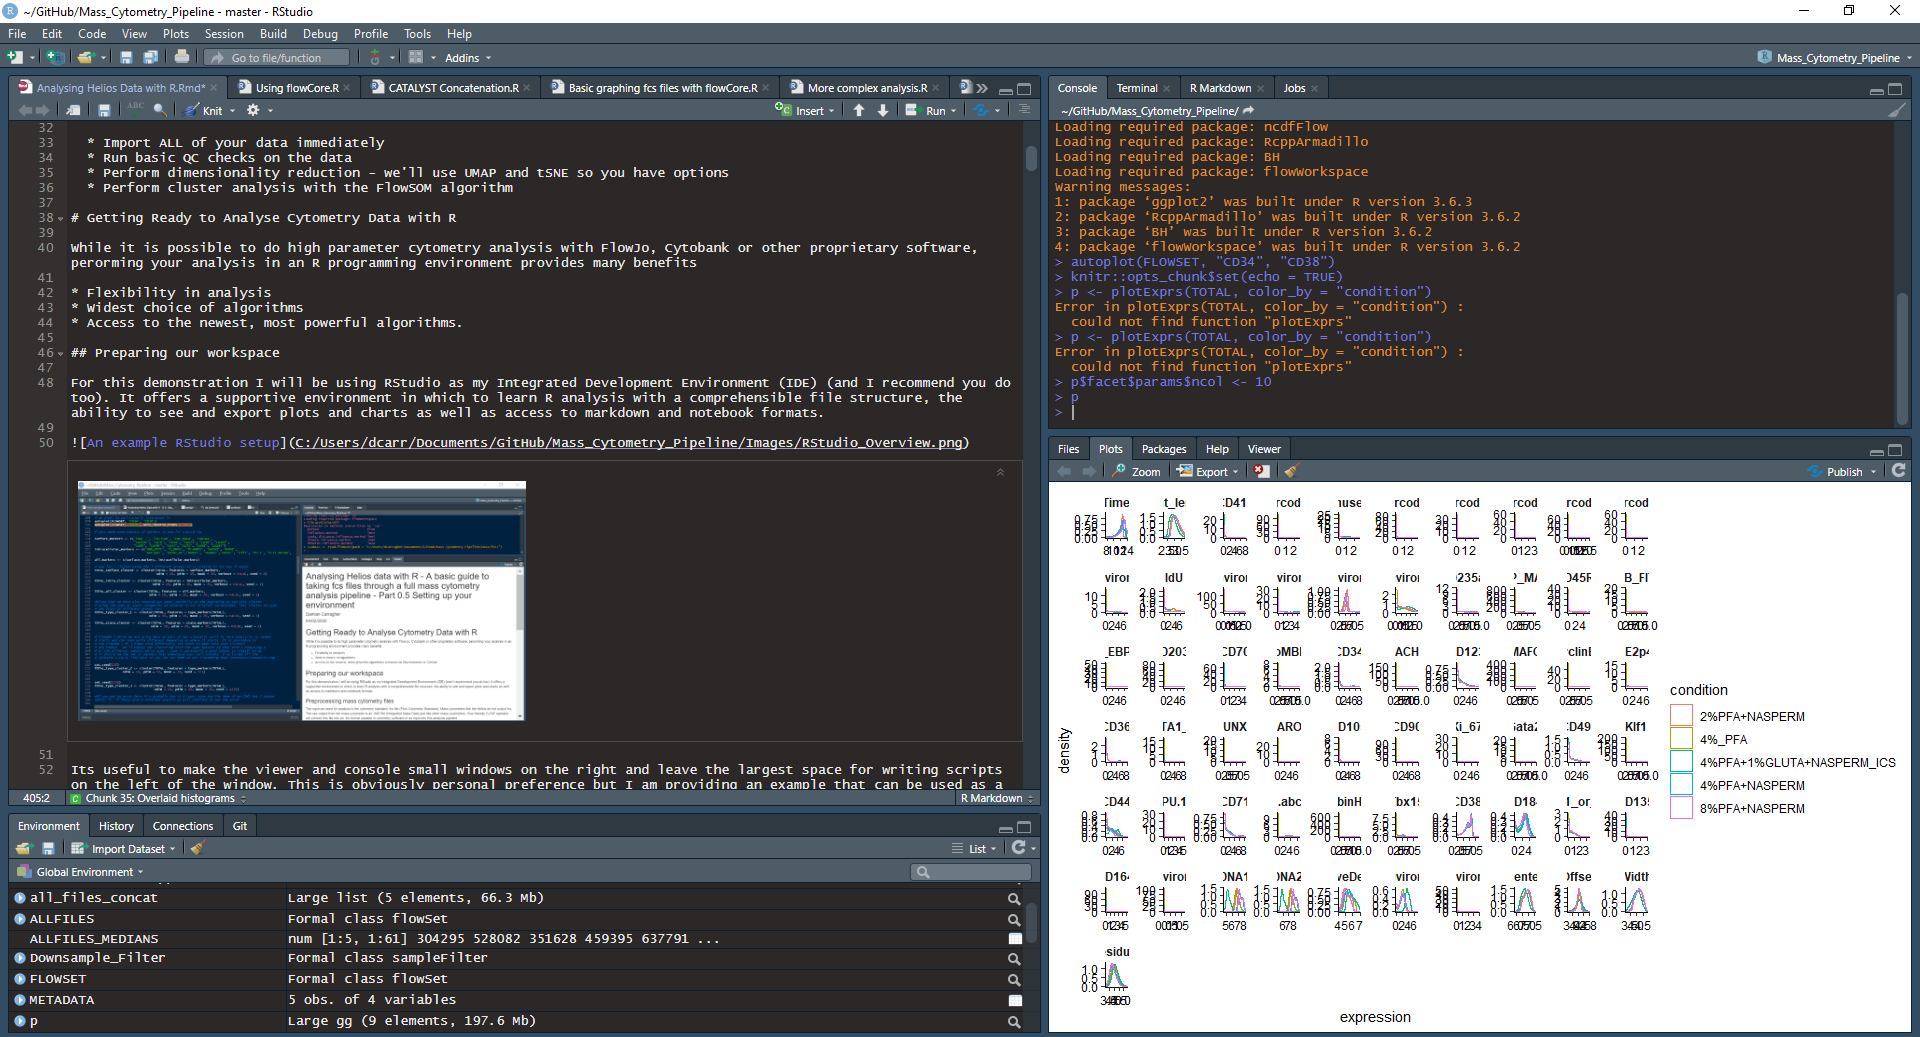Go to previous chunk arrow
Viewport: 1920px width, 1037px height.
[859, 110]
